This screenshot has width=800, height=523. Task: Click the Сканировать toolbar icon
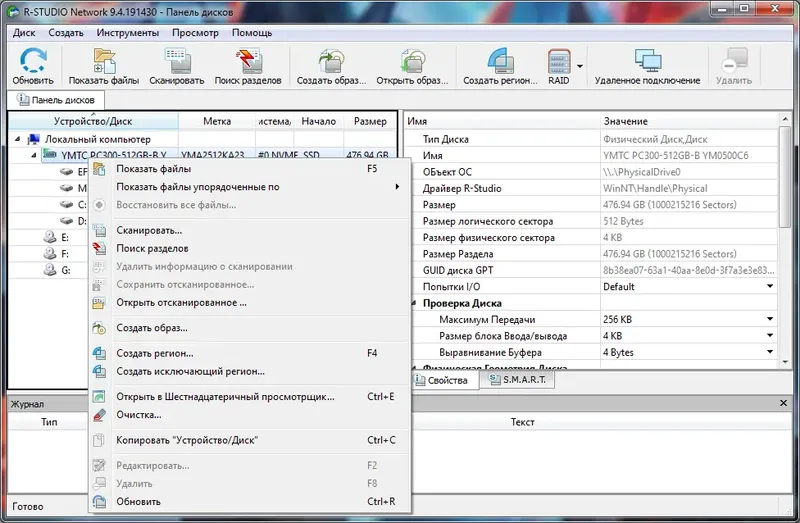click(177, 66)
